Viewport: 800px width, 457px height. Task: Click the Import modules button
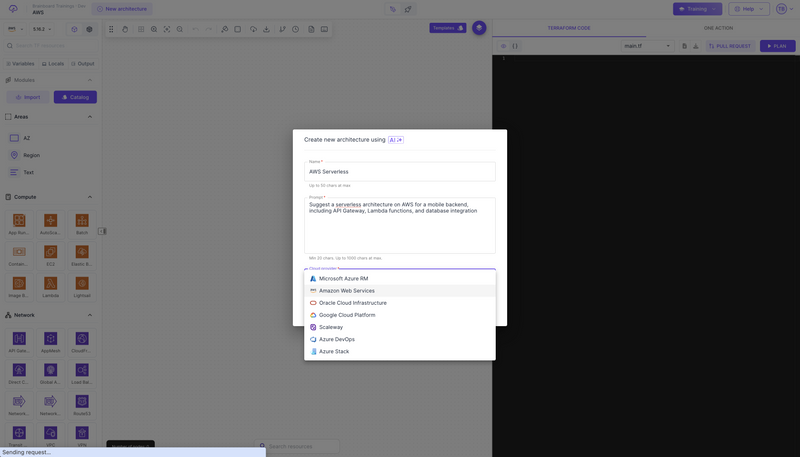[x=28, y=97]
